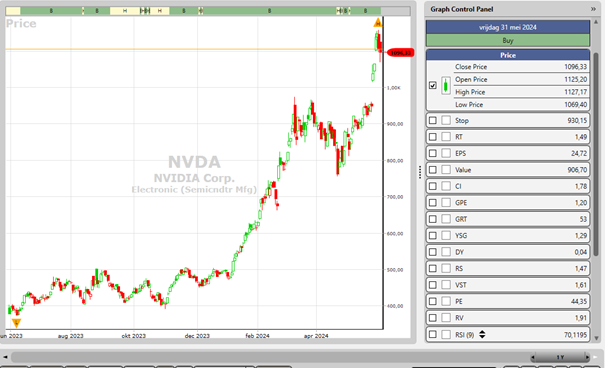Click the panel splitter dotted grip handle

pos(420,172)
